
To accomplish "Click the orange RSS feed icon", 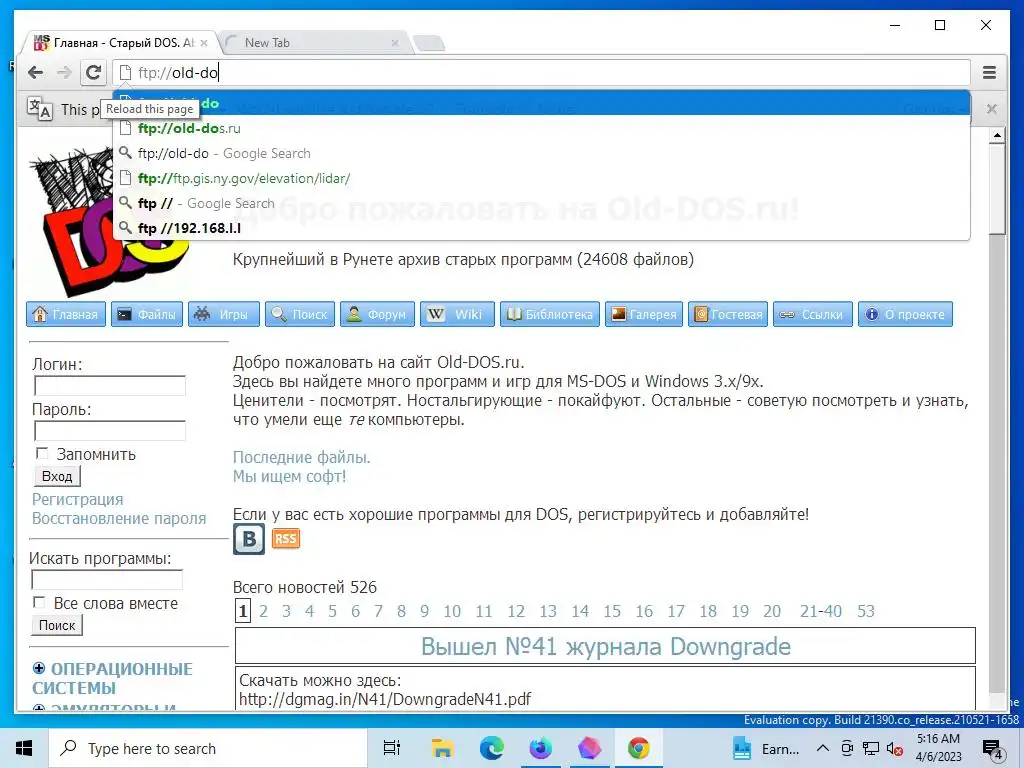I will pyautogui.click(x=285, y=538).
